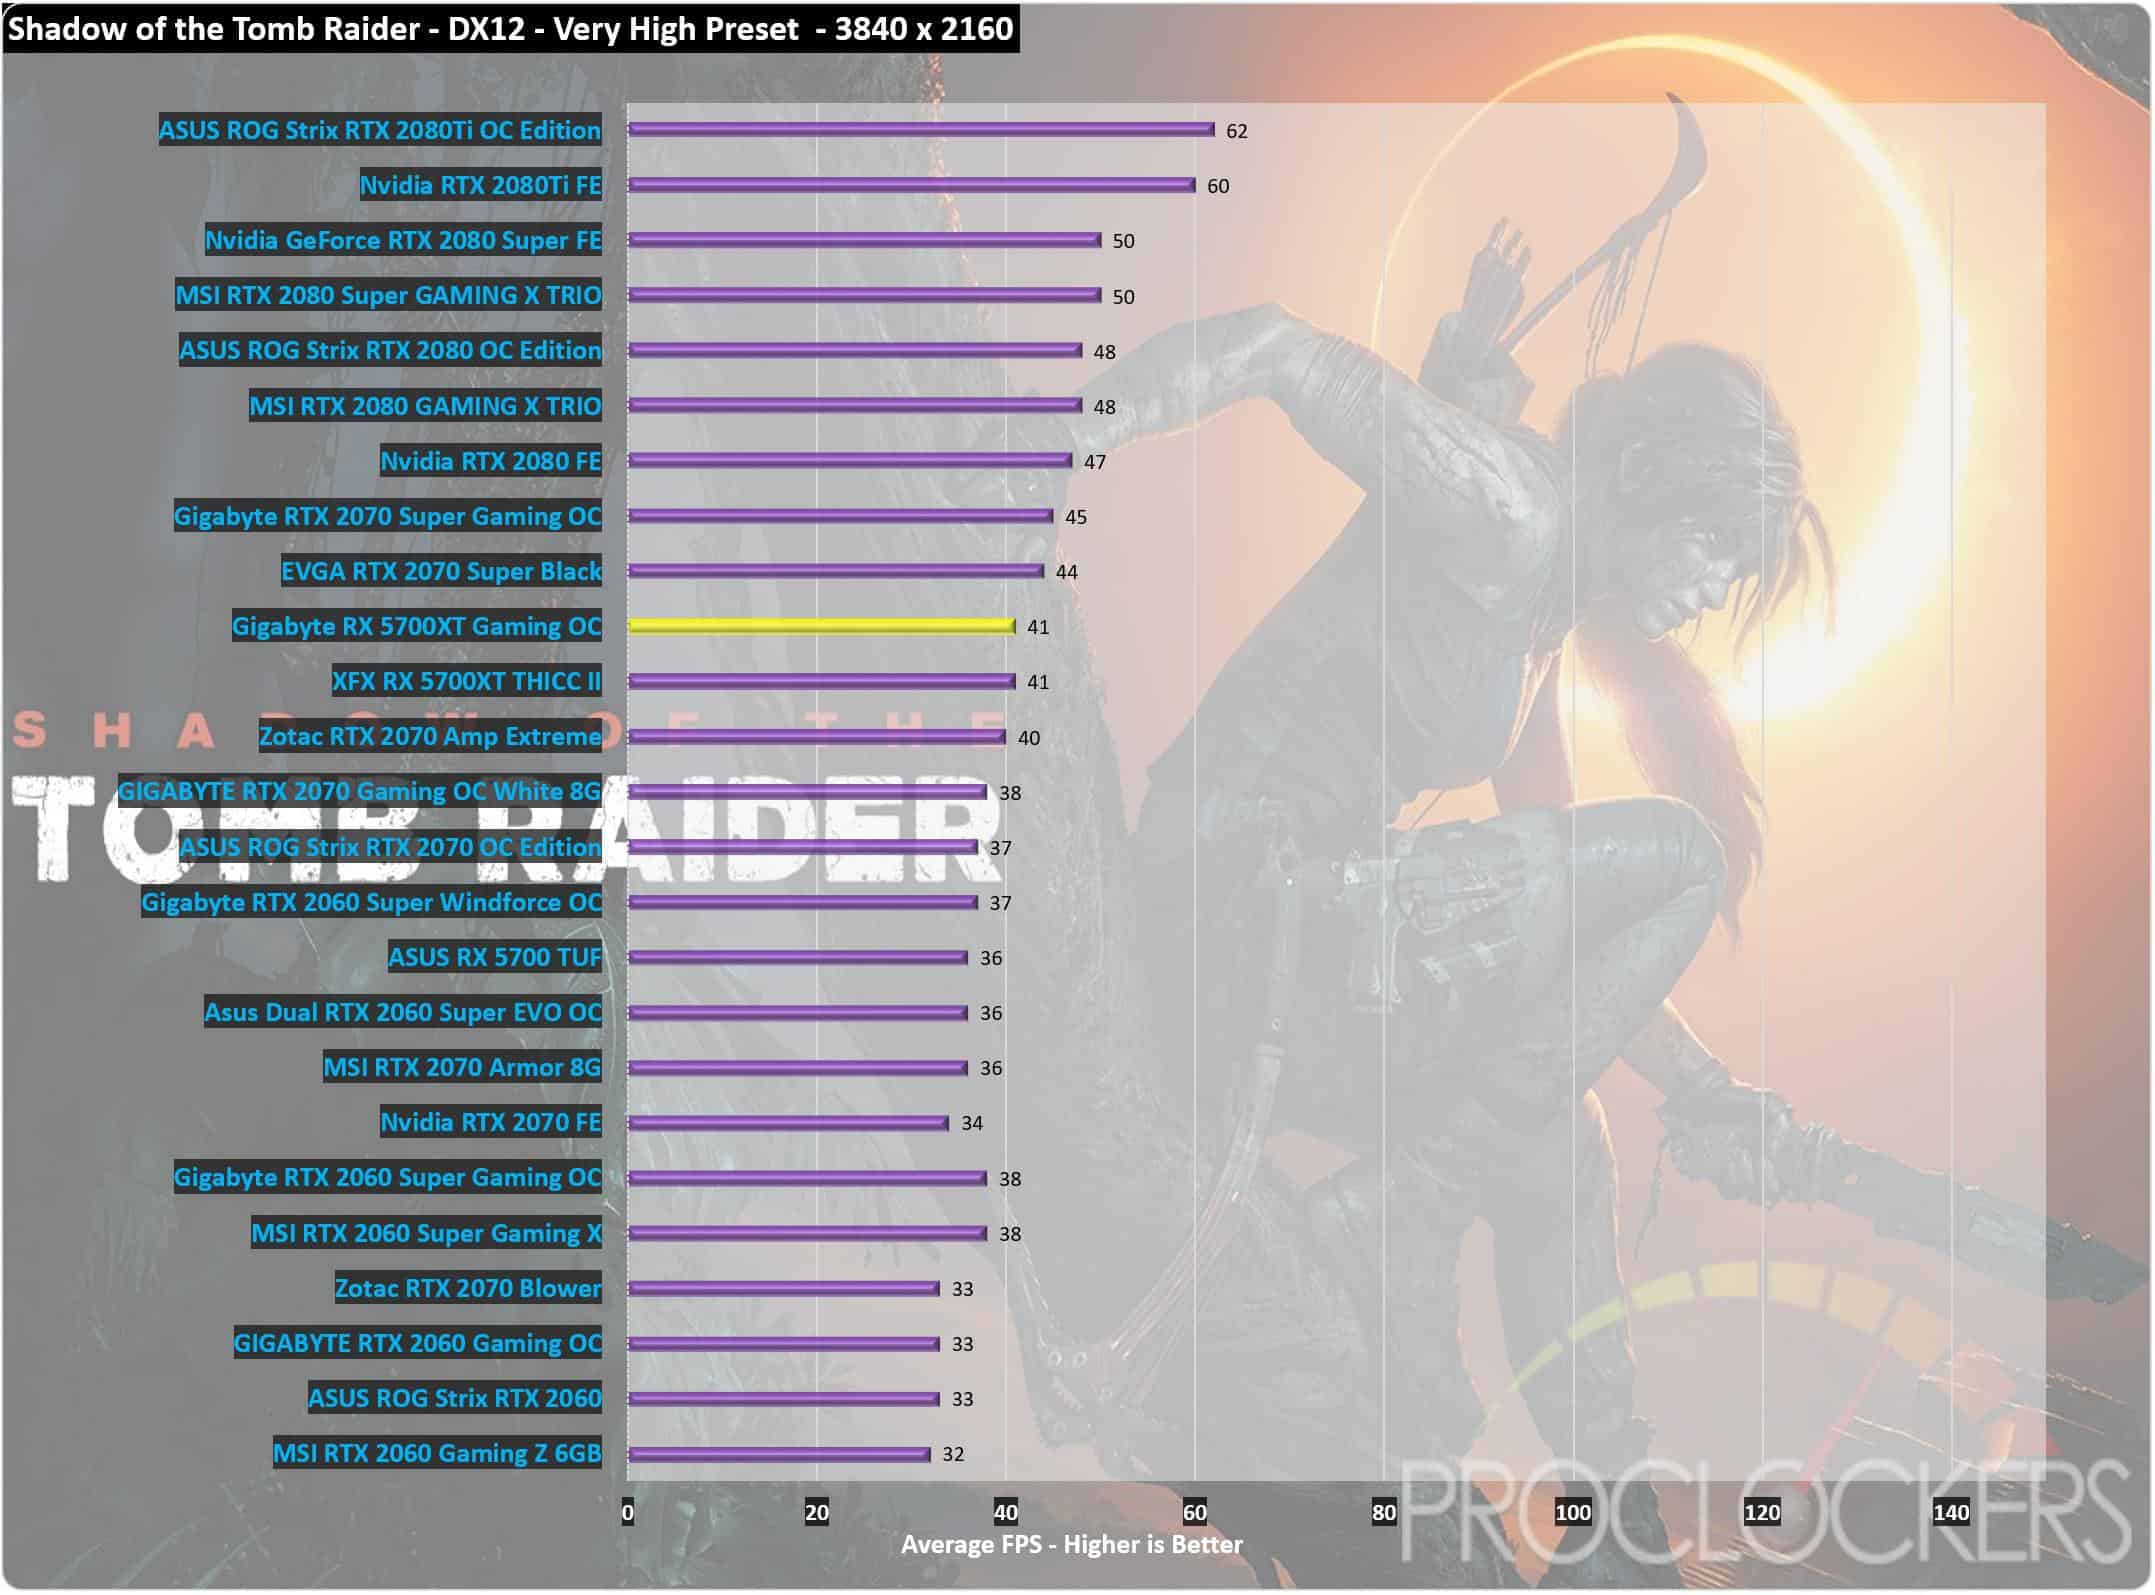2155x1595 pixels.
Task: Click the value 32 data label
Action: pyautogui.click(x=953, y=1455)
